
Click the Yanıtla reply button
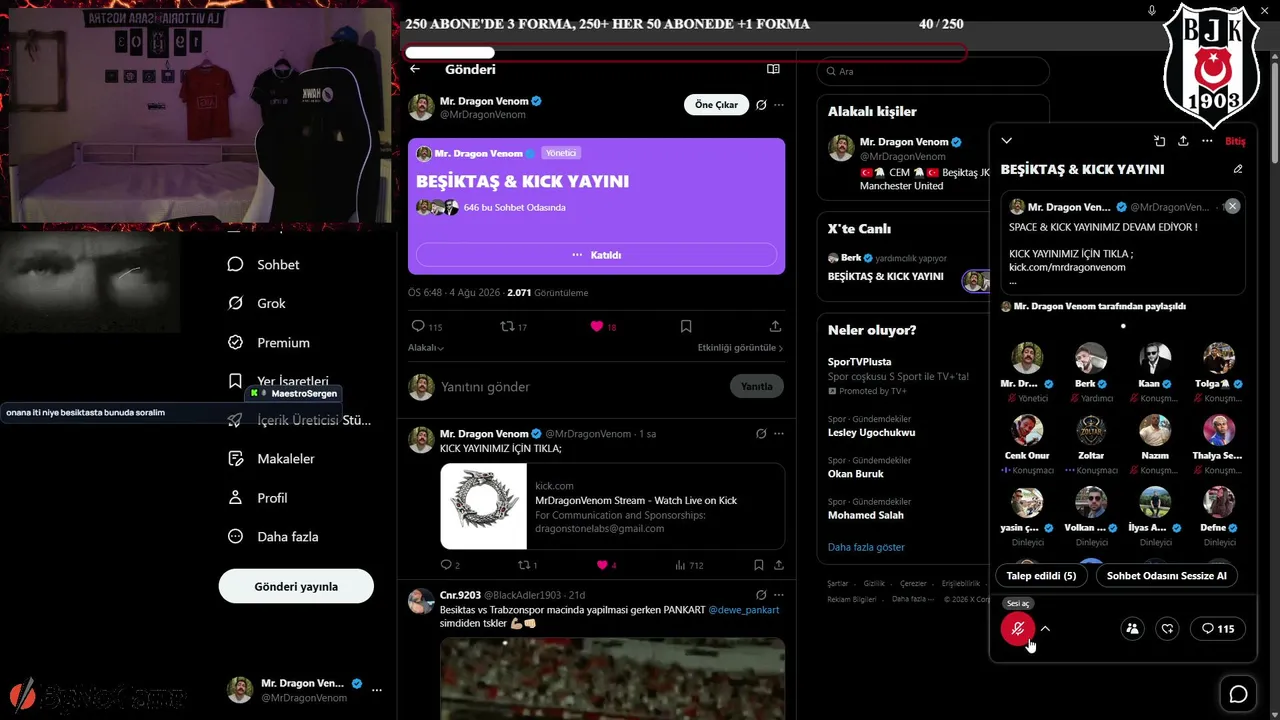pos(757,387)
